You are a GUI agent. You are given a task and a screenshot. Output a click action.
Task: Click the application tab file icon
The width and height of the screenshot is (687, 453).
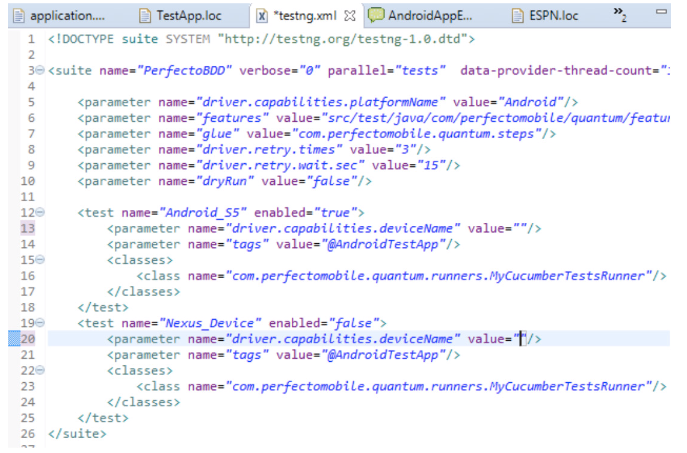[19, 16]
